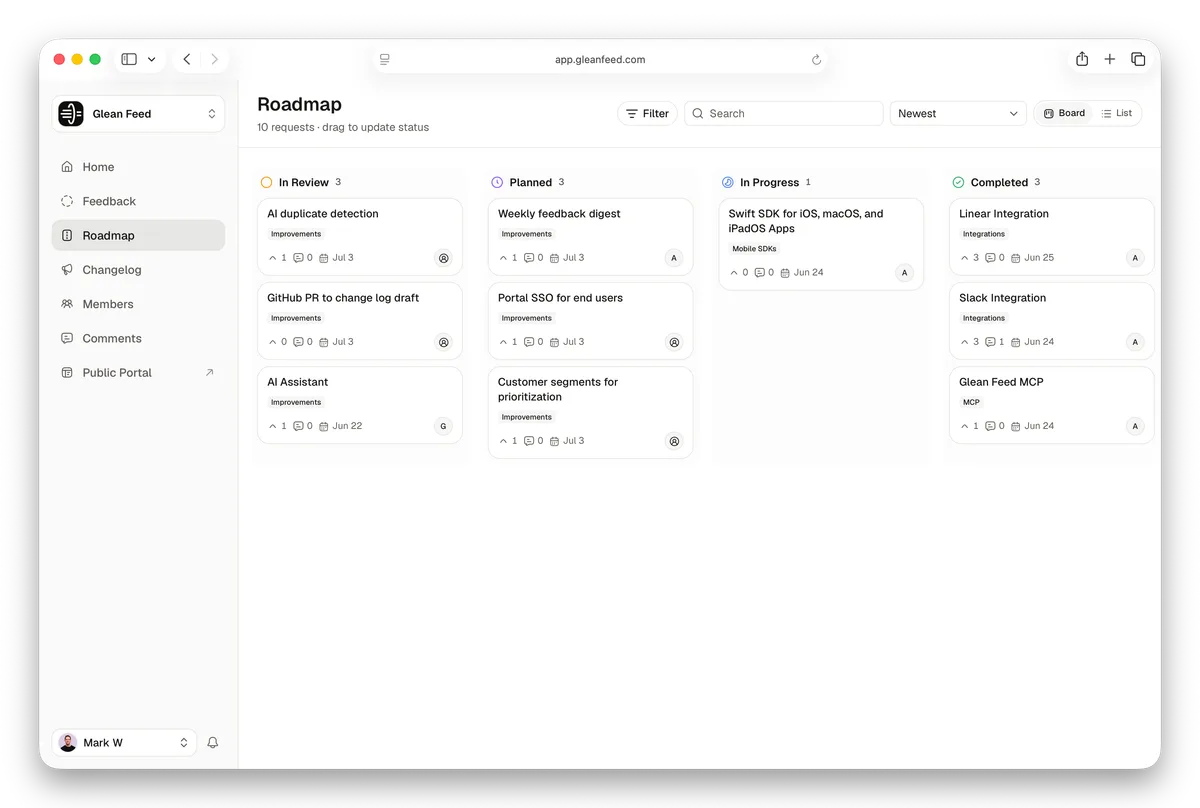
Task: Click the comment icon on Portal SSO card
Action: (529, 342)
